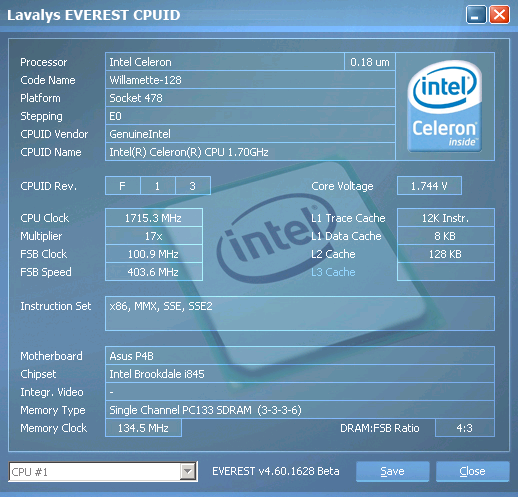Image resolution: width=518 pixels, height=497 pixels.
Task: Click the Close button
Action: tap(472, 471)
